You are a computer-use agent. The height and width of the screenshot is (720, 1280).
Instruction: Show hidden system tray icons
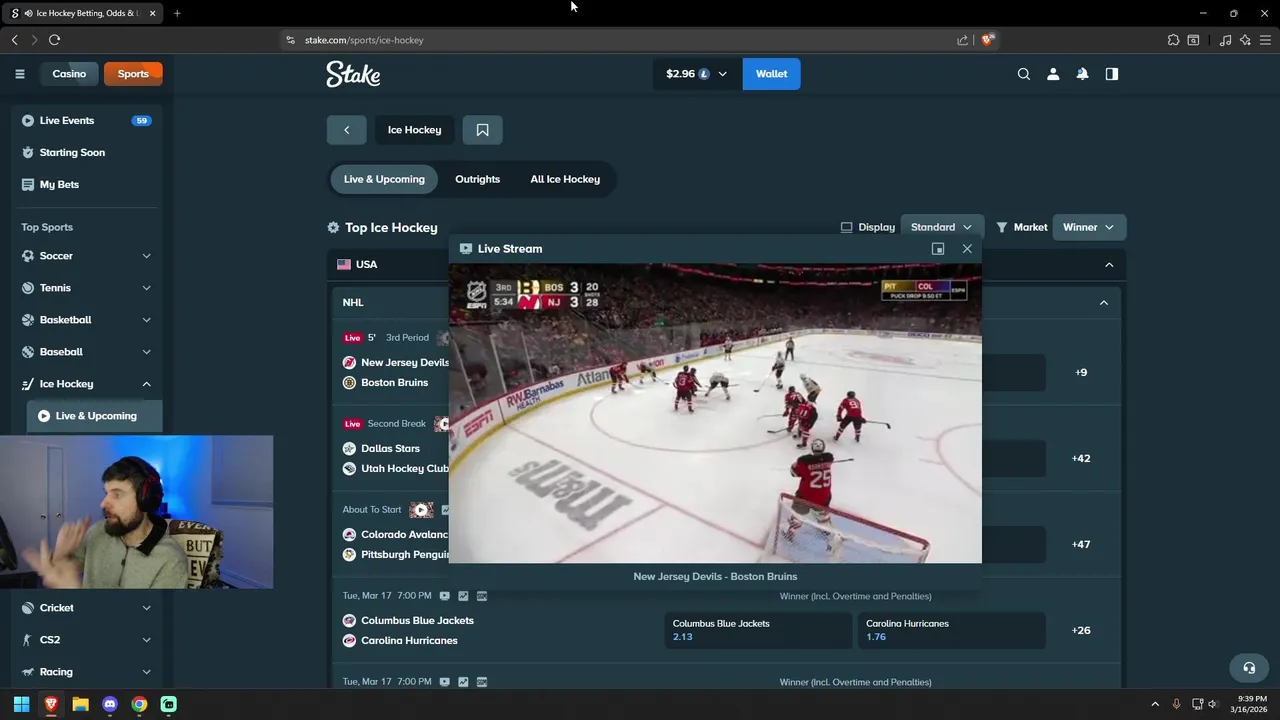(1155, 704)
